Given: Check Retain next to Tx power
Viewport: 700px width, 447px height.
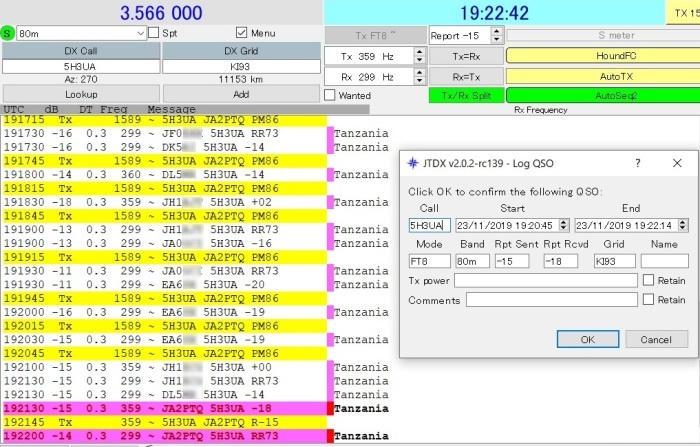Looking at the screenshot, I should tap(648, 280).
